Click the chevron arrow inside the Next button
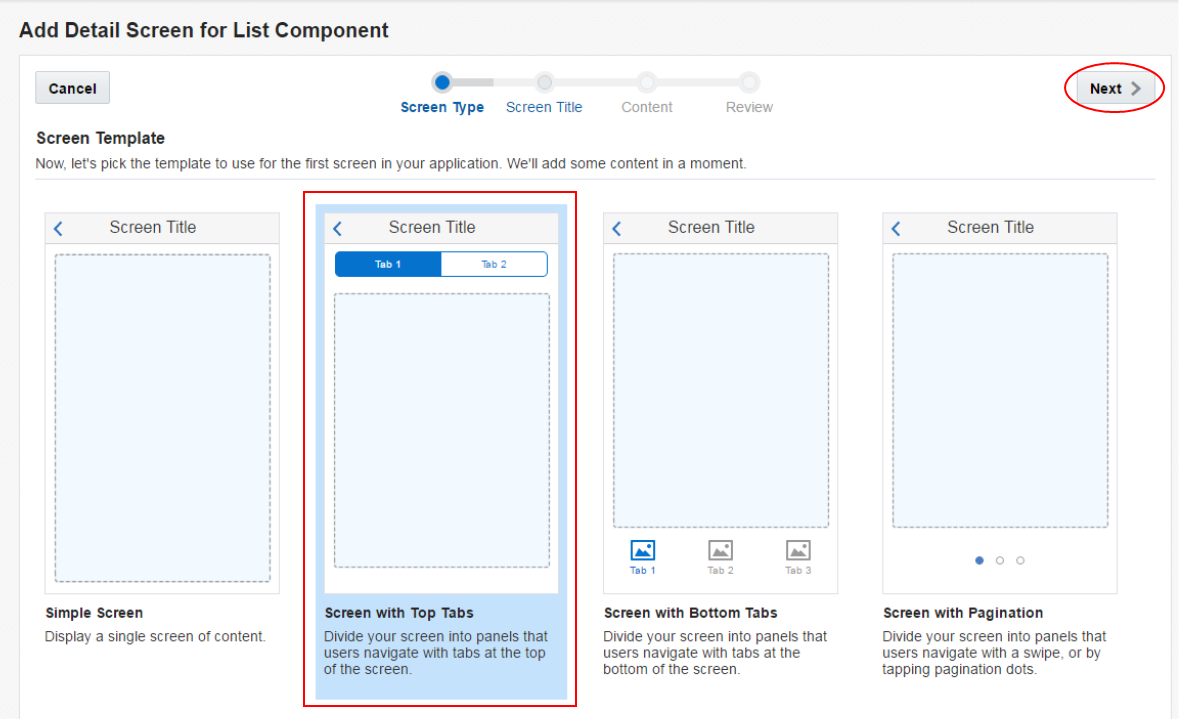 tap(1136, 88)
